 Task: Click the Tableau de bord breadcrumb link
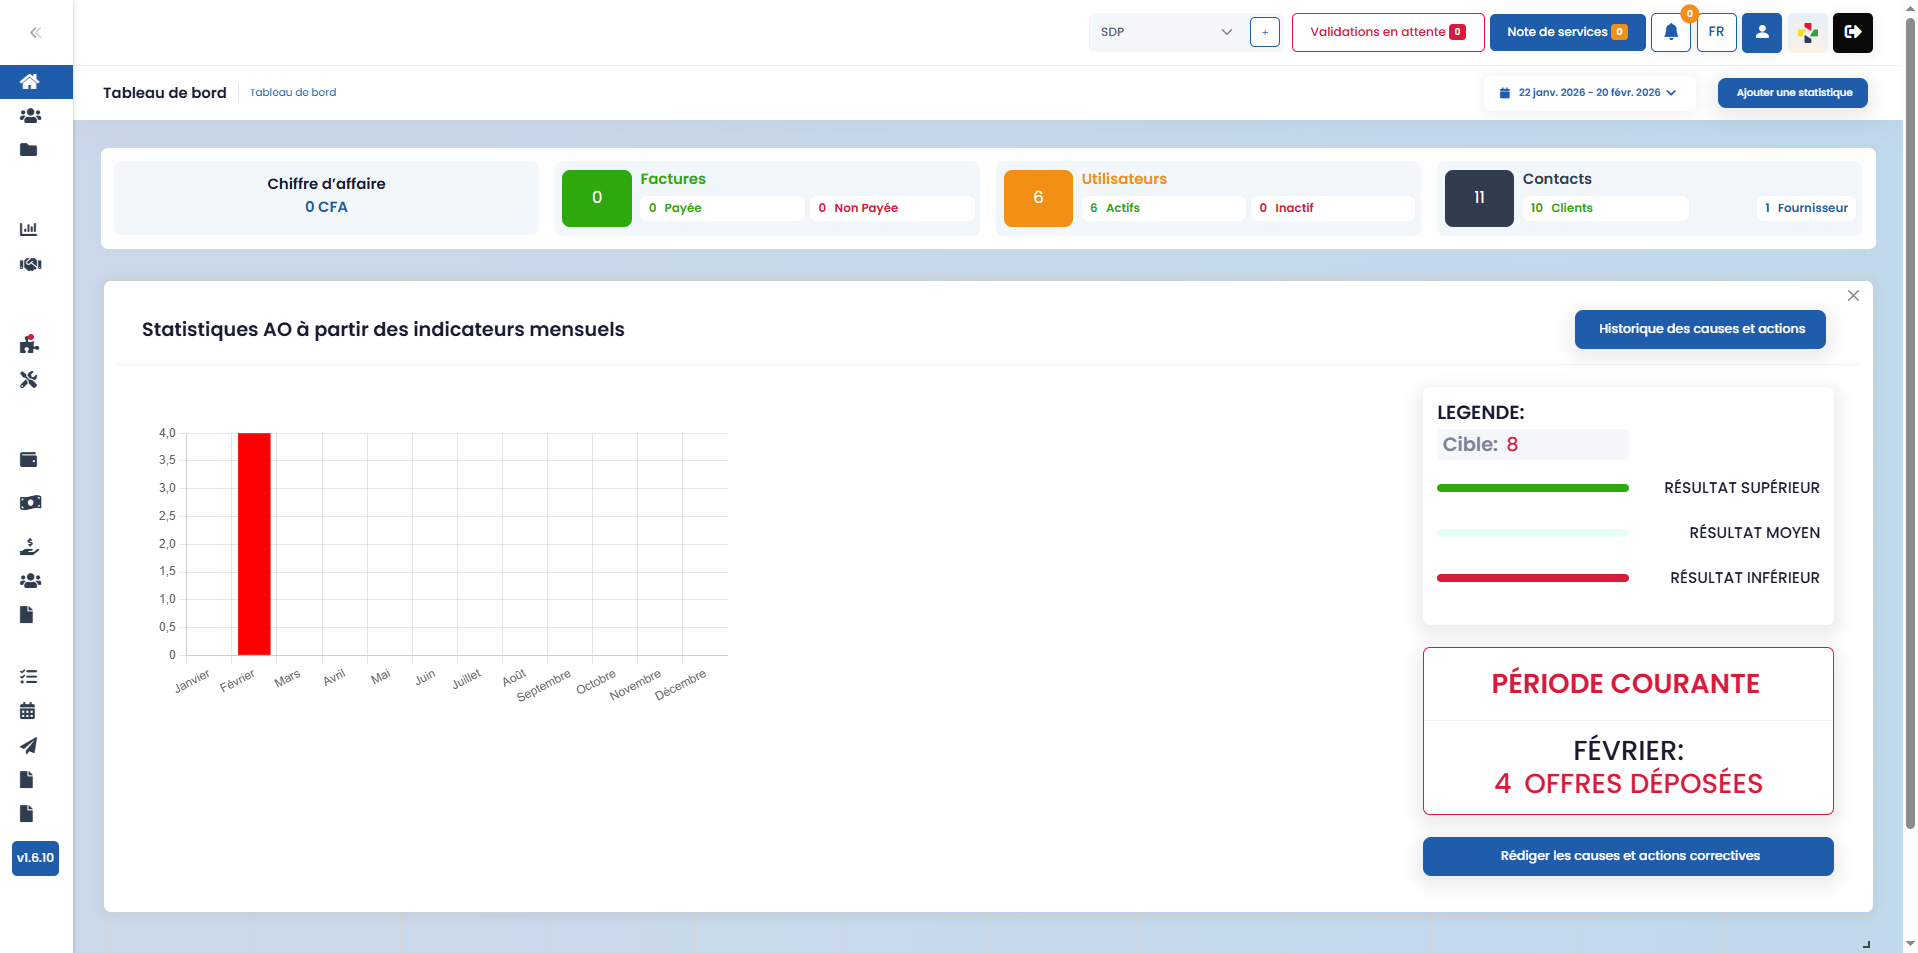coord(293,93)
